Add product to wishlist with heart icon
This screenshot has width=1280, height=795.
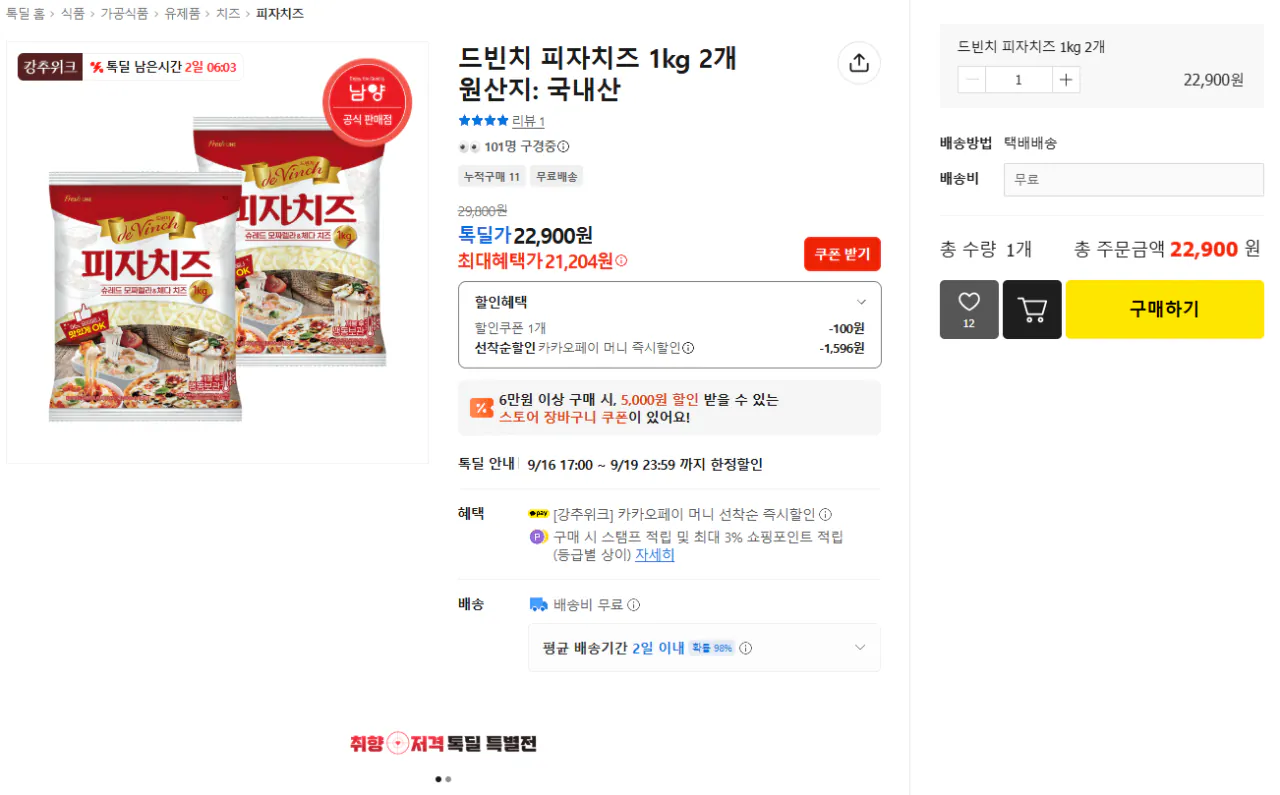tap(969, 309)
